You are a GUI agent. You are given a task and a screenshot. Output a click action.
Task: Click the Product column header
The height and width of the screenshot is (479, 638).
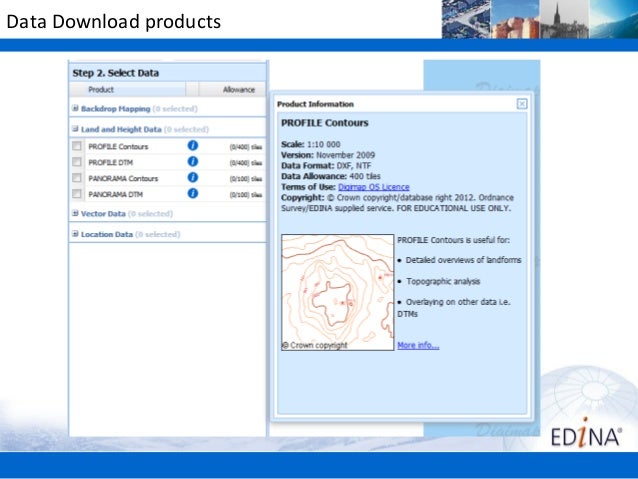pyautogui.click(x=127, y=90)
